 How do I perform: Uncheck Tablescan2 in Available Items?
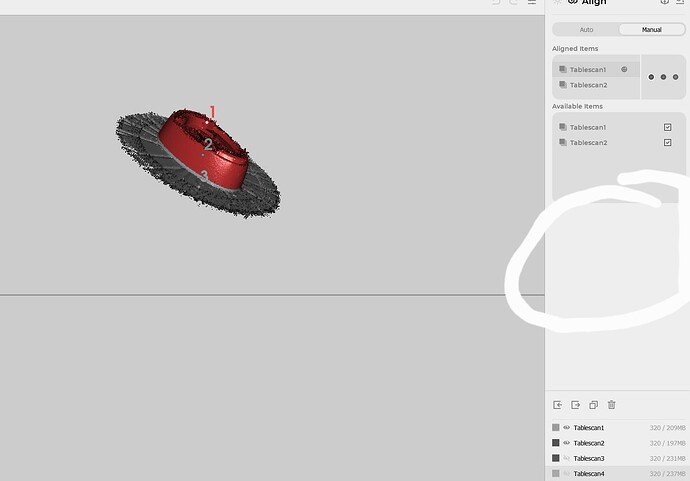point(667,142)
